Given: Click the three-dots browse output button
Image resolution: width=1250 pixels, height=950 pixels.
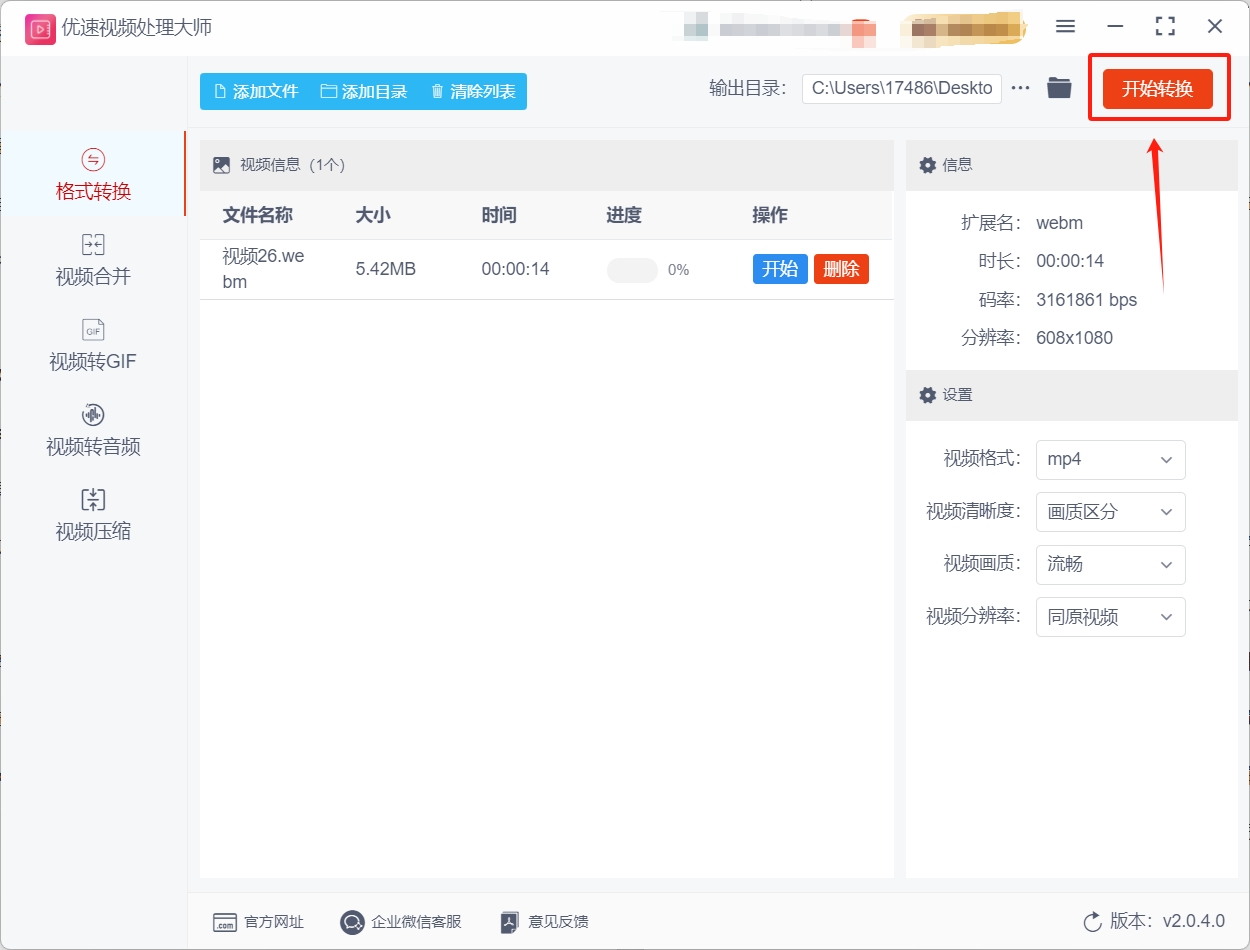Looking at the screenshot, I should click(x=1020, y=88).
